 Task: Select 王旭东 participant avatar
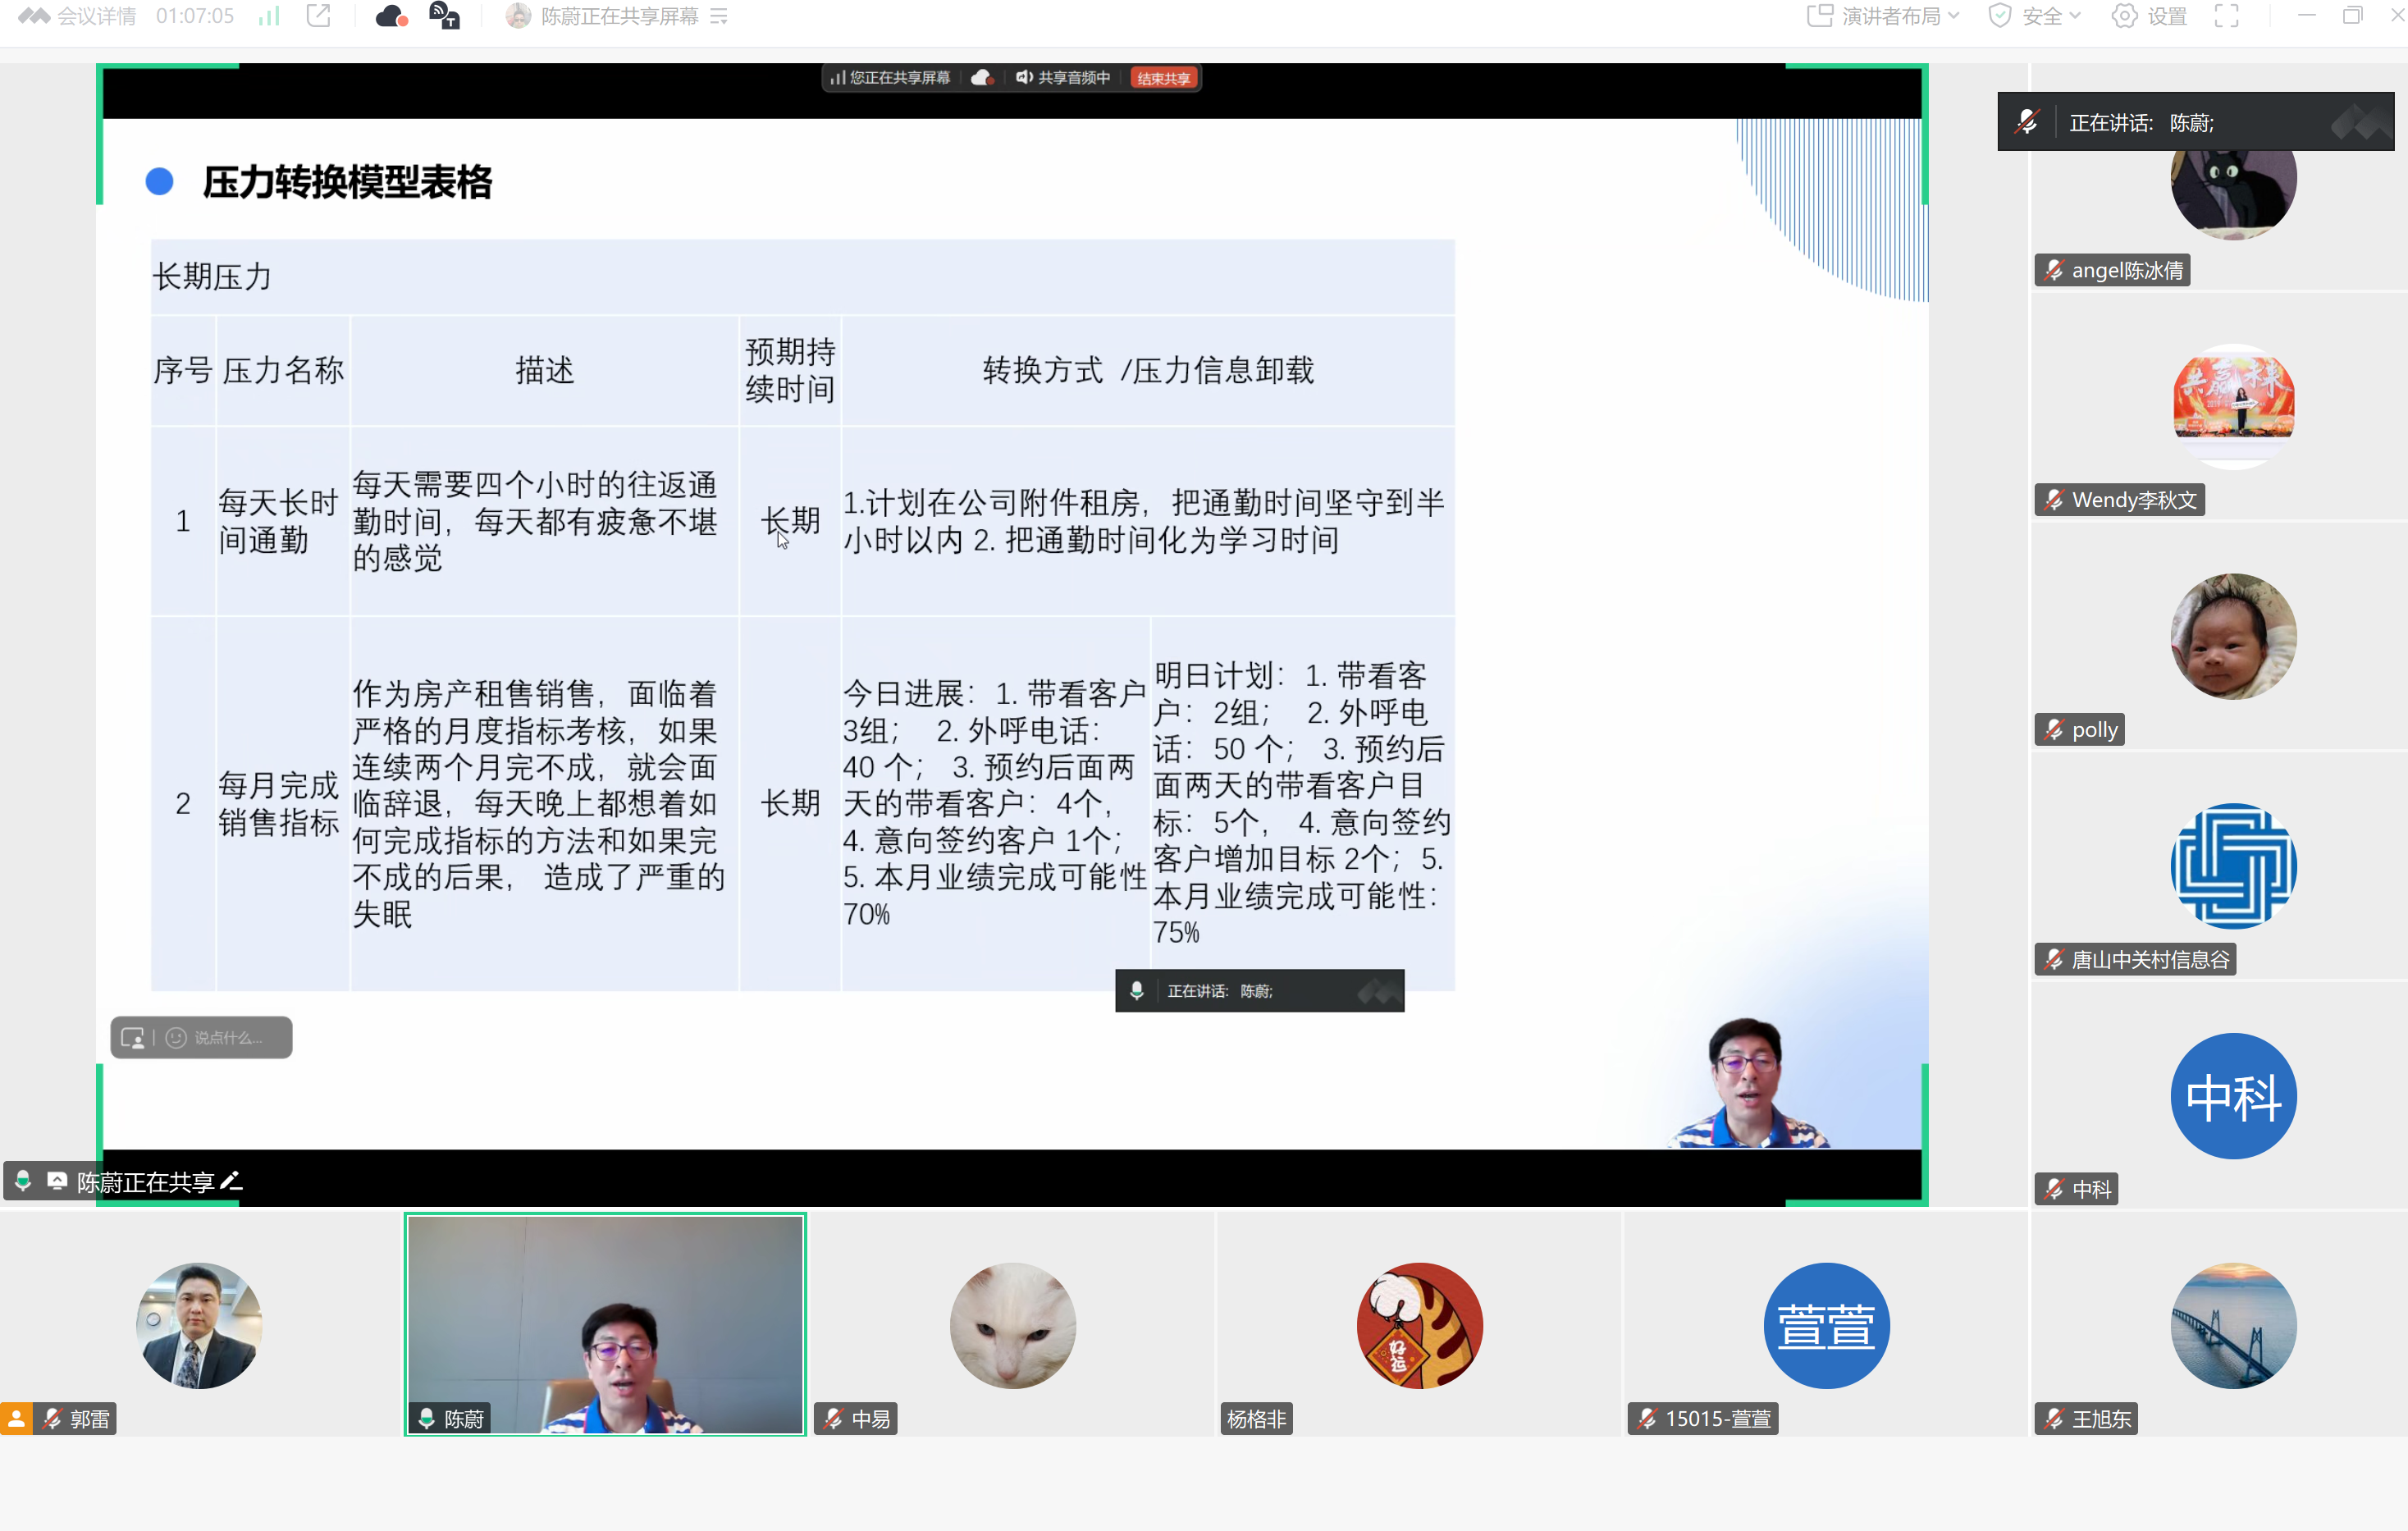click(x=2233, y=1326)
